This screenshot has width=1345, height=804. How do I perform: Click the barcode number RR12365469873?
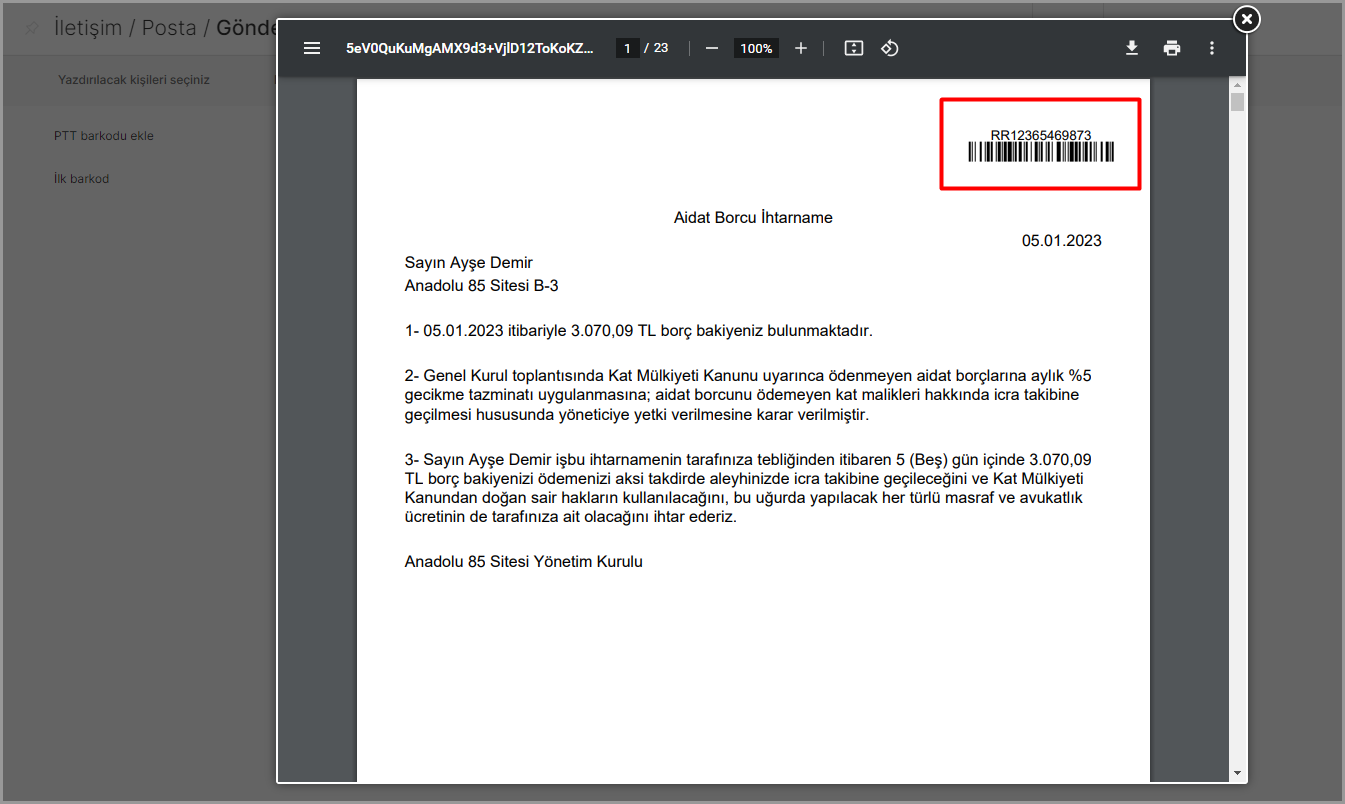coord(1040,135)
